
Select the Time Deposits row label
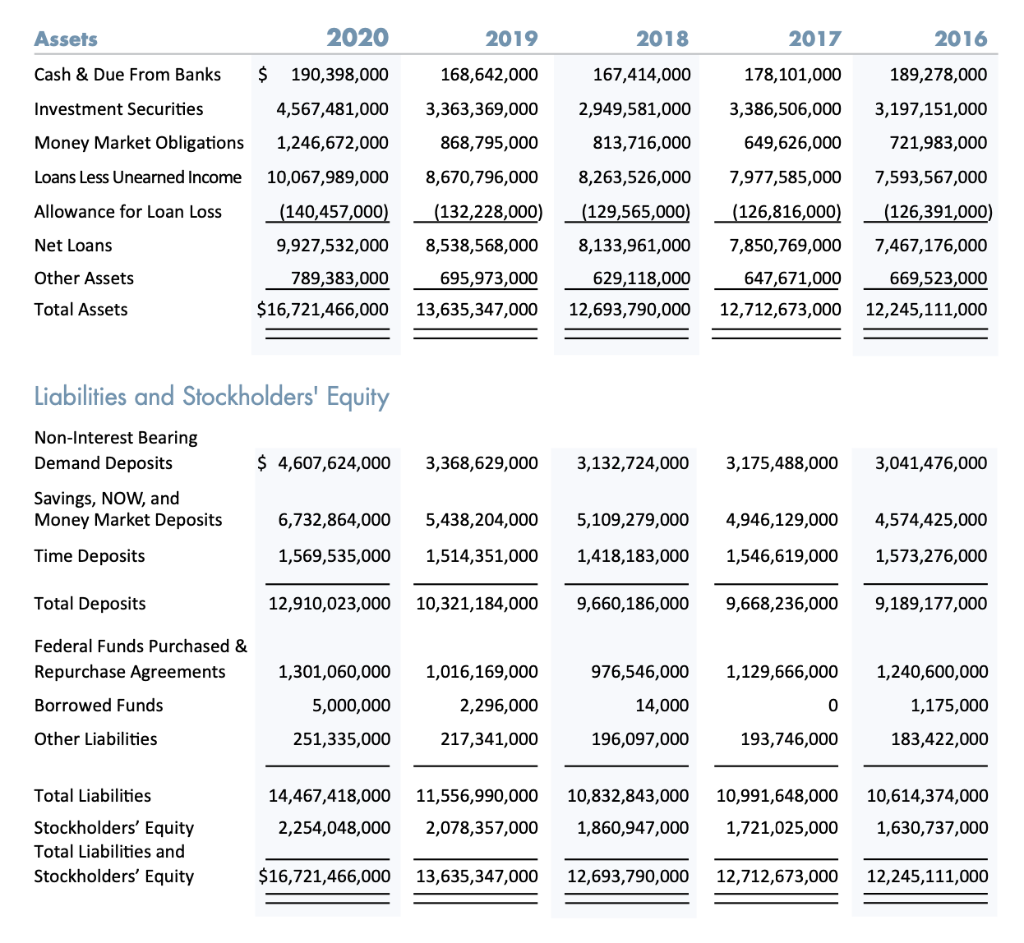88,555
